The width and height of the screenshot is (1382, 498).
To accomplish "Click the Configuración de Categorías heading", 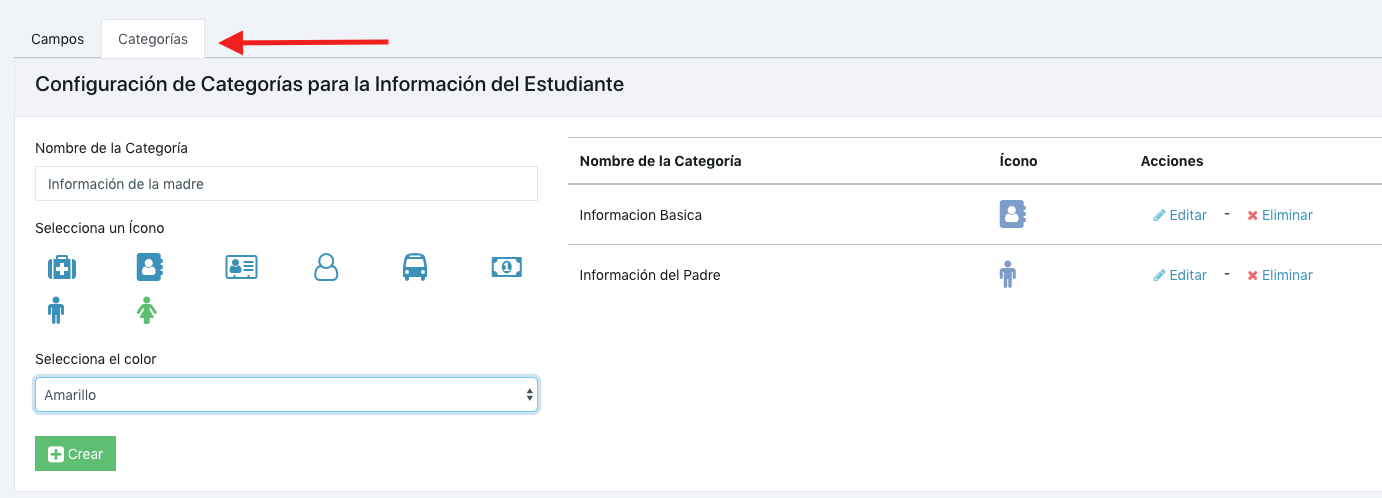I will point(329,84).
